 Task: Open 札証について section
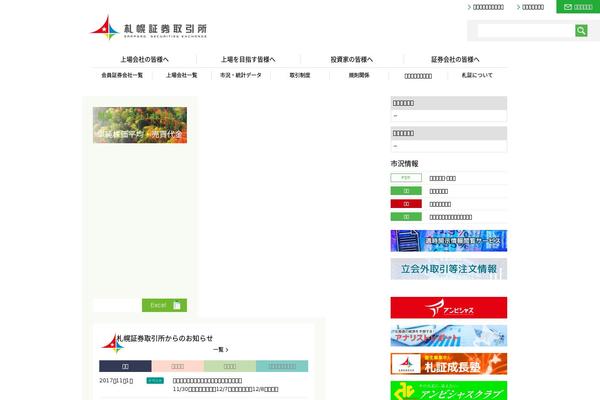click(477, 75)
